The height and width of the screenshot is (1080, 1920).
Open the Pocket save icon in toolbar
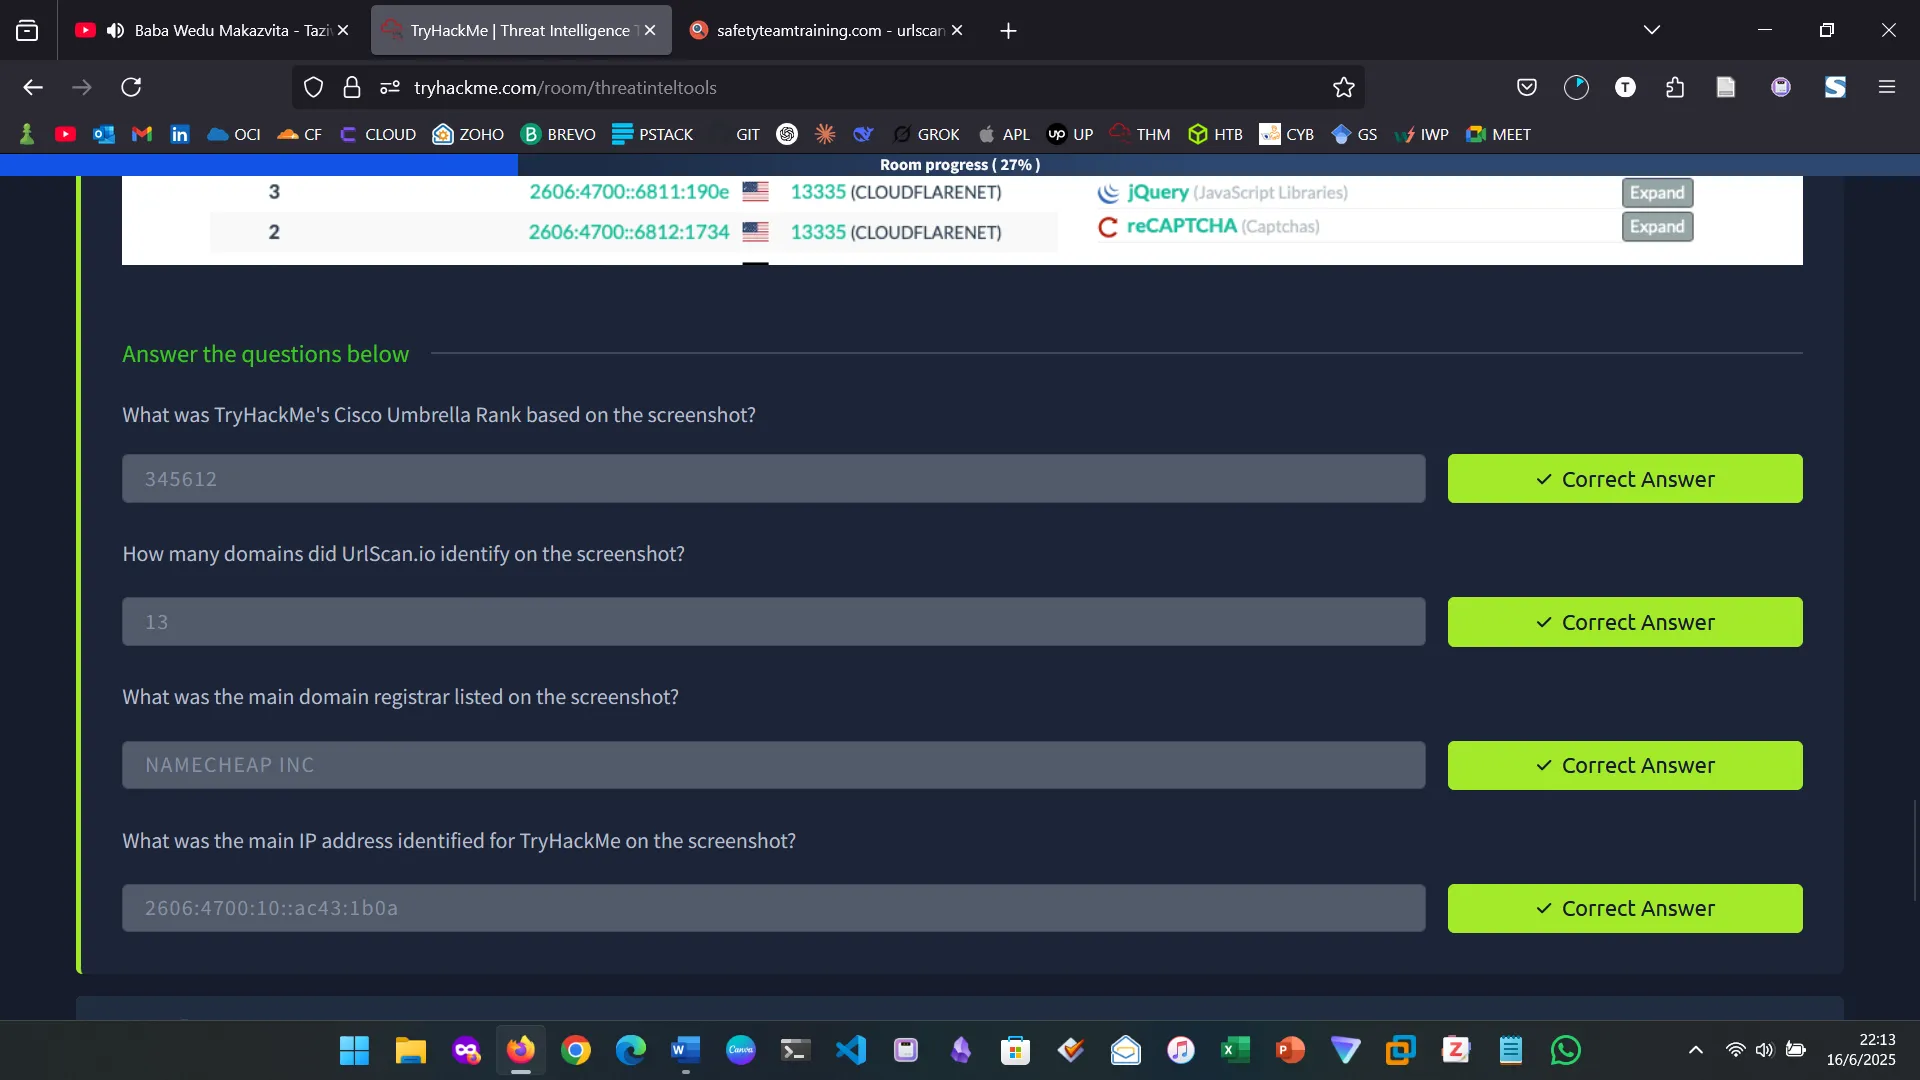[x=1526, y=87]
